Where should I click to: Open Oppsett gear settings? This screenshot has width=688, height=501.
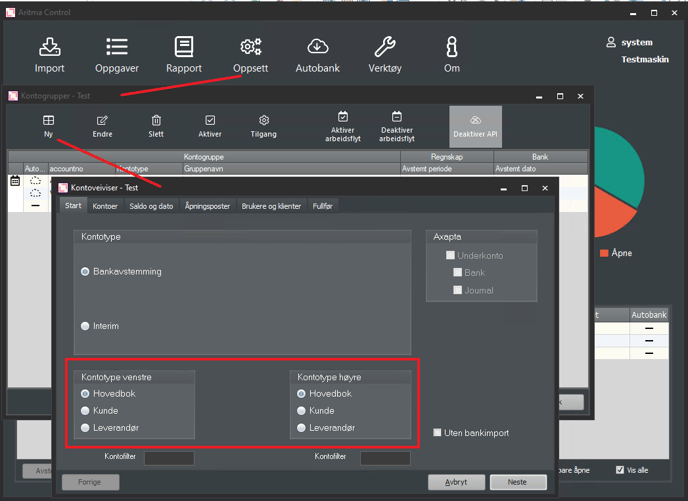[x=250, y=47]
